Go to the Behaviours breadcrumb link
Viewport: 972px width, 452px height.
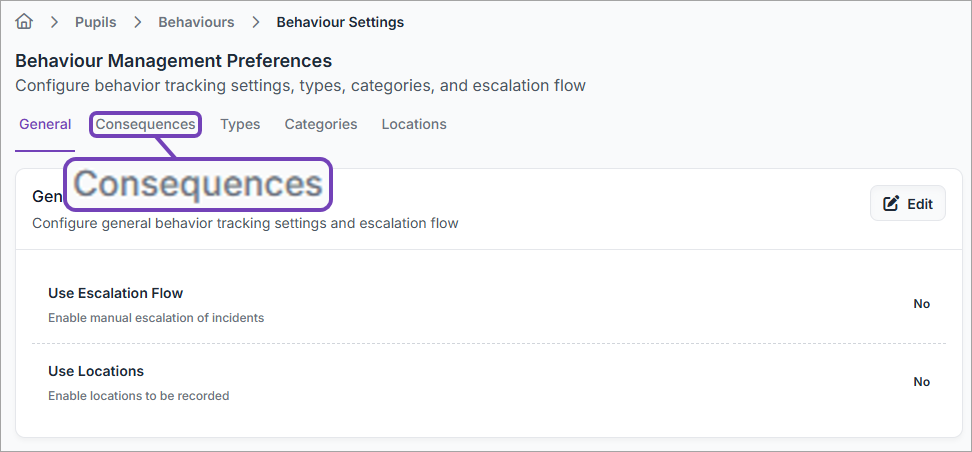[x=196, y=21]
